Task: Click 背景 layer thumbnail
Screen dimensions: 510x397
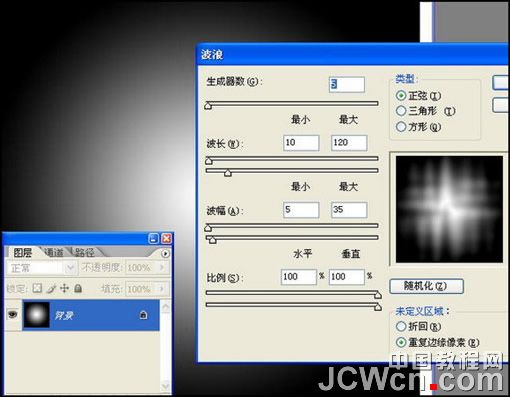Action: [x=37, y=315]
